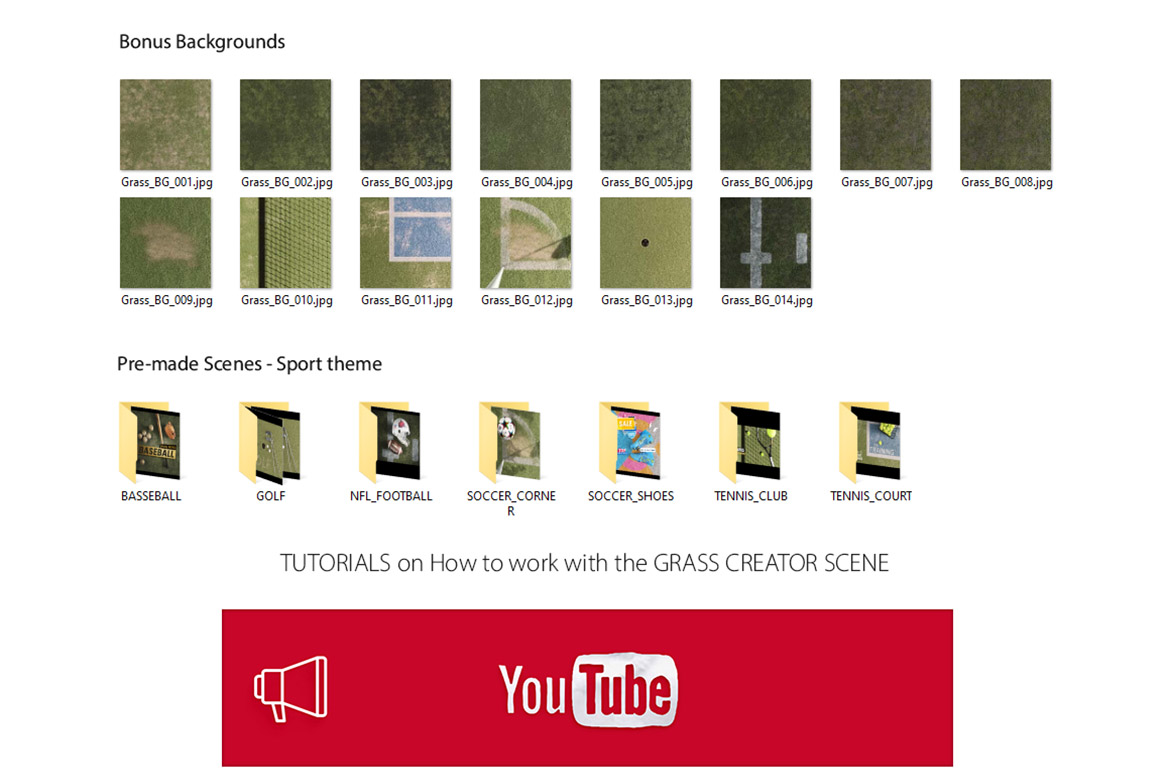
Task: Open the TENNIS_CLUB folder icon
Action: (751, 442)
